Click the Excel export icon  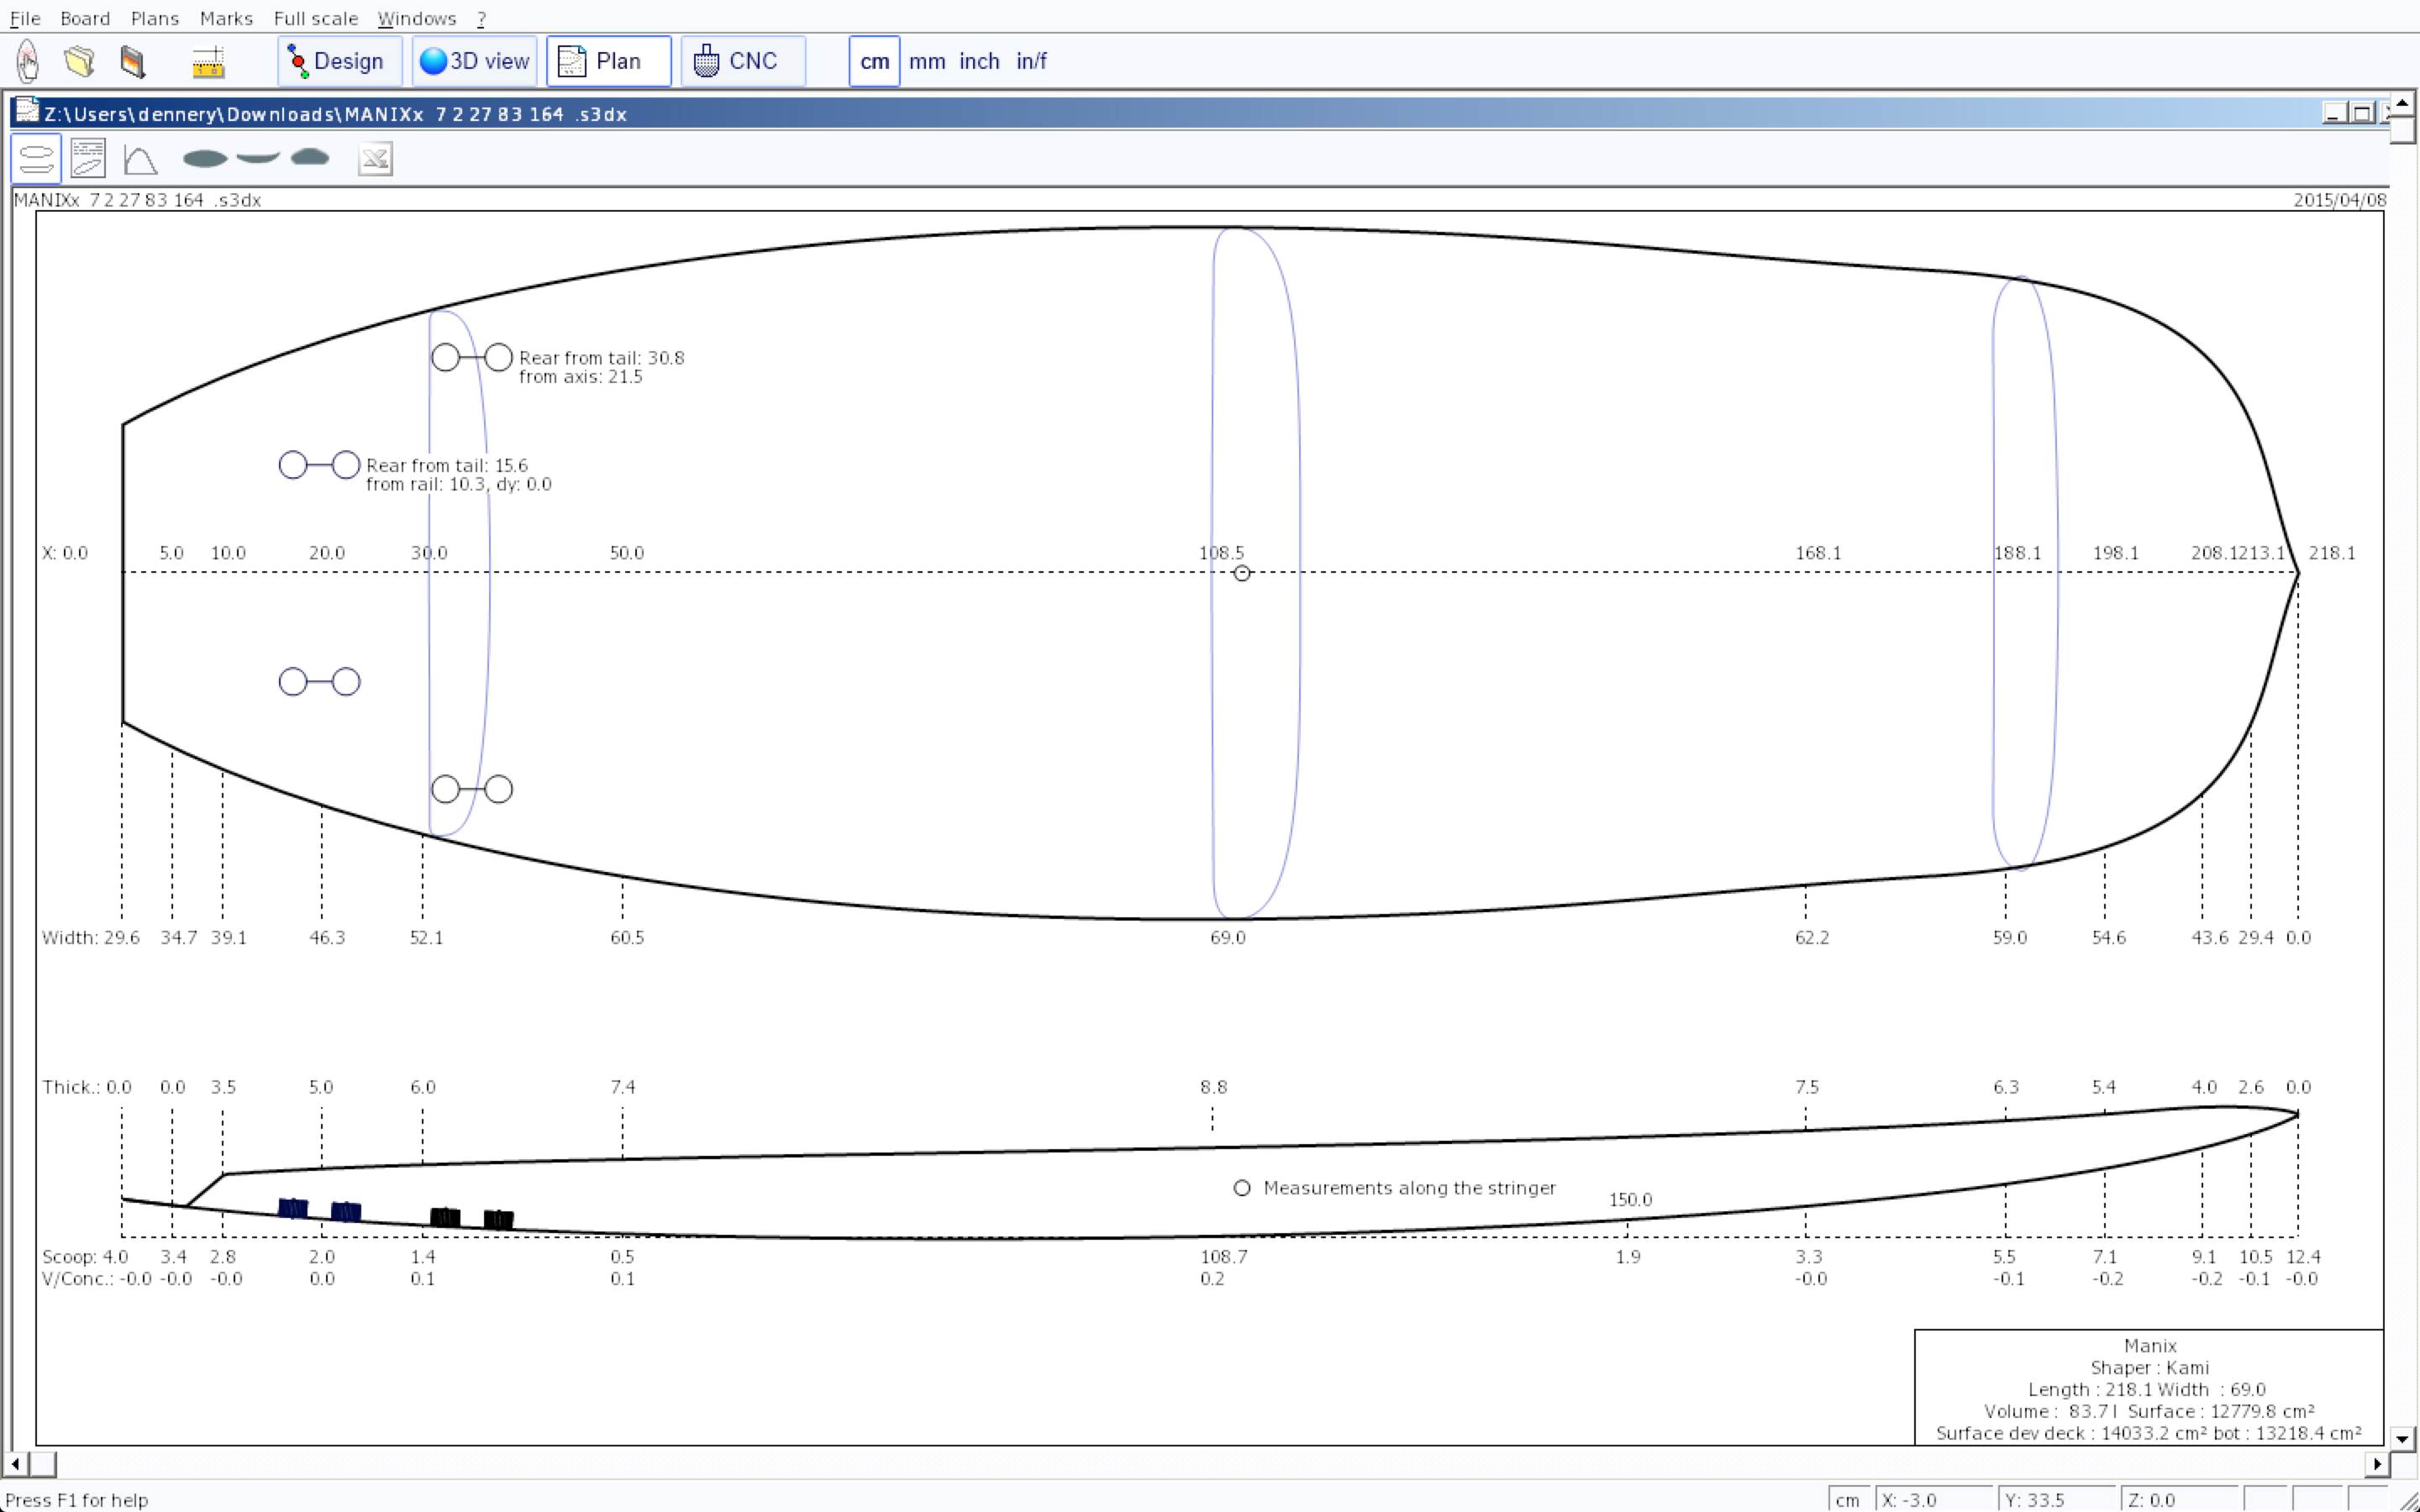375,159
